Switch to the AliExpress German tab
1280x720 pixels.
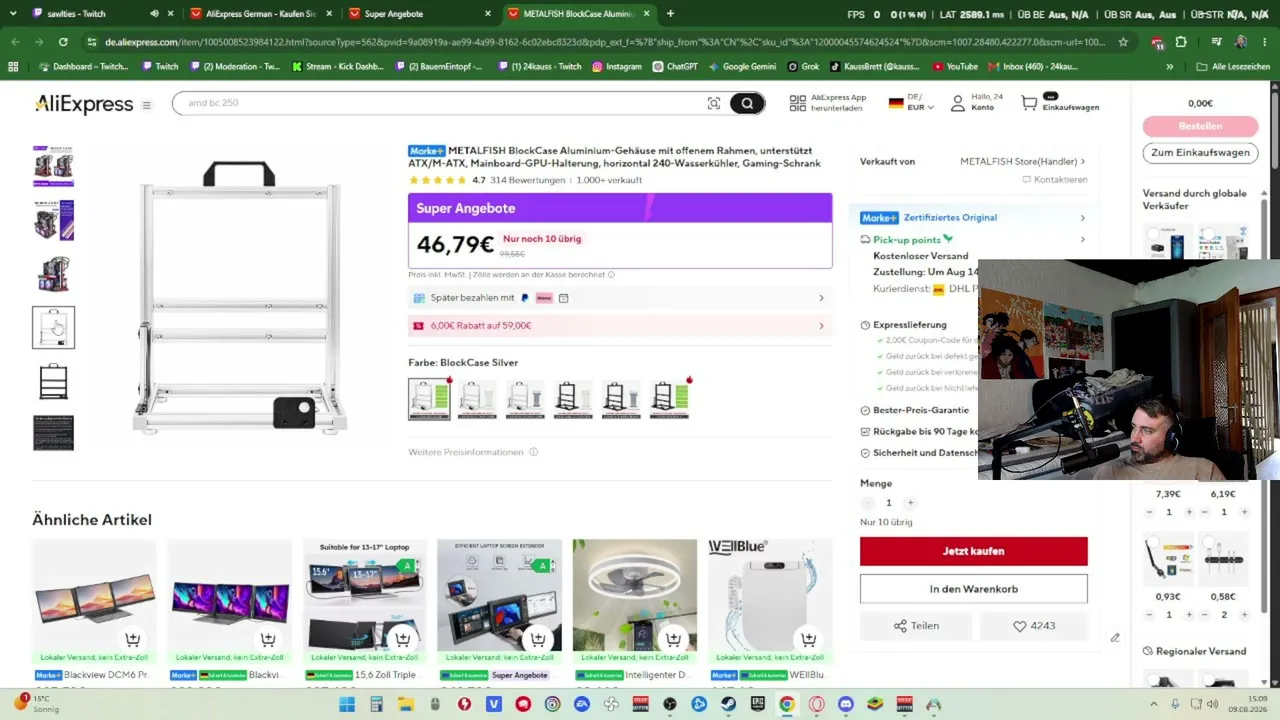(260, 14)
